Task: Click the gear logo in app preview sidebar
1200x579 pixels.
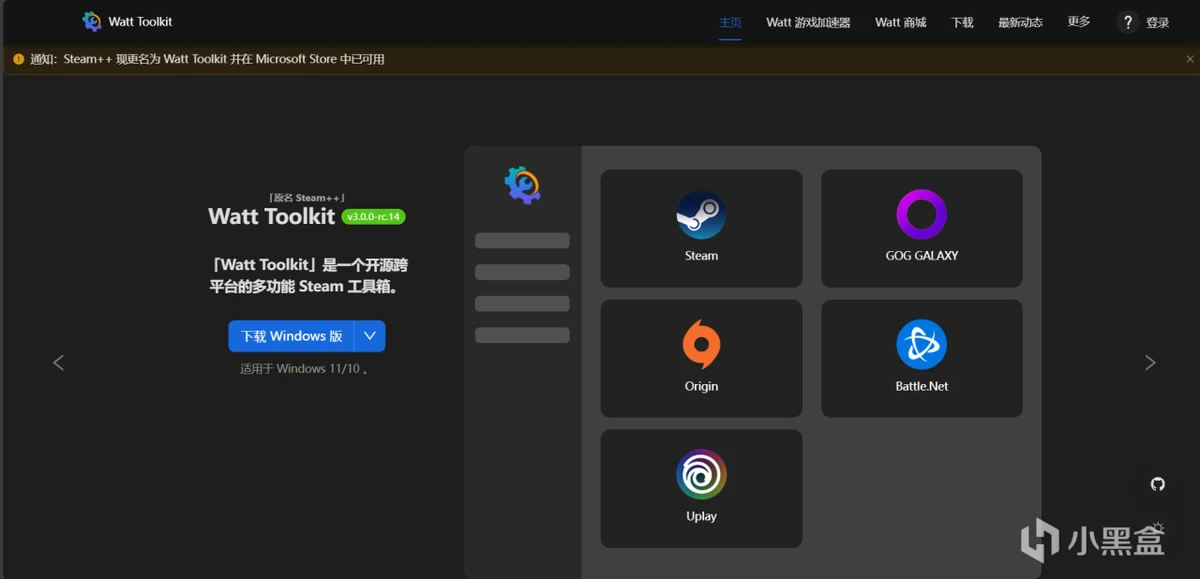Action: point(522,185)
